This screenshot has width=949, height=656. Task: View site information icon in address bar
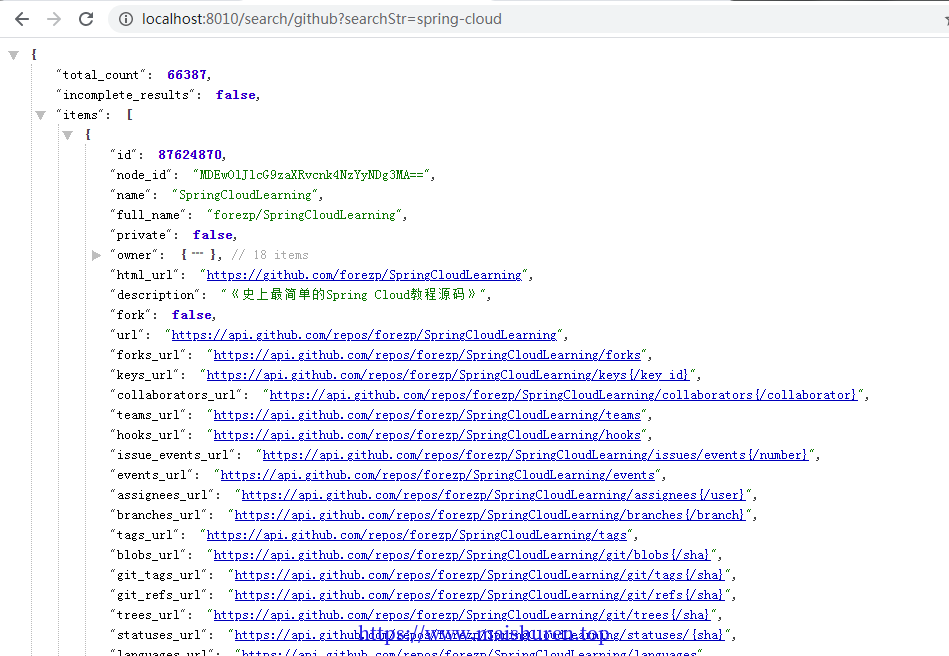pyautogui.click(x=126, y=19)
